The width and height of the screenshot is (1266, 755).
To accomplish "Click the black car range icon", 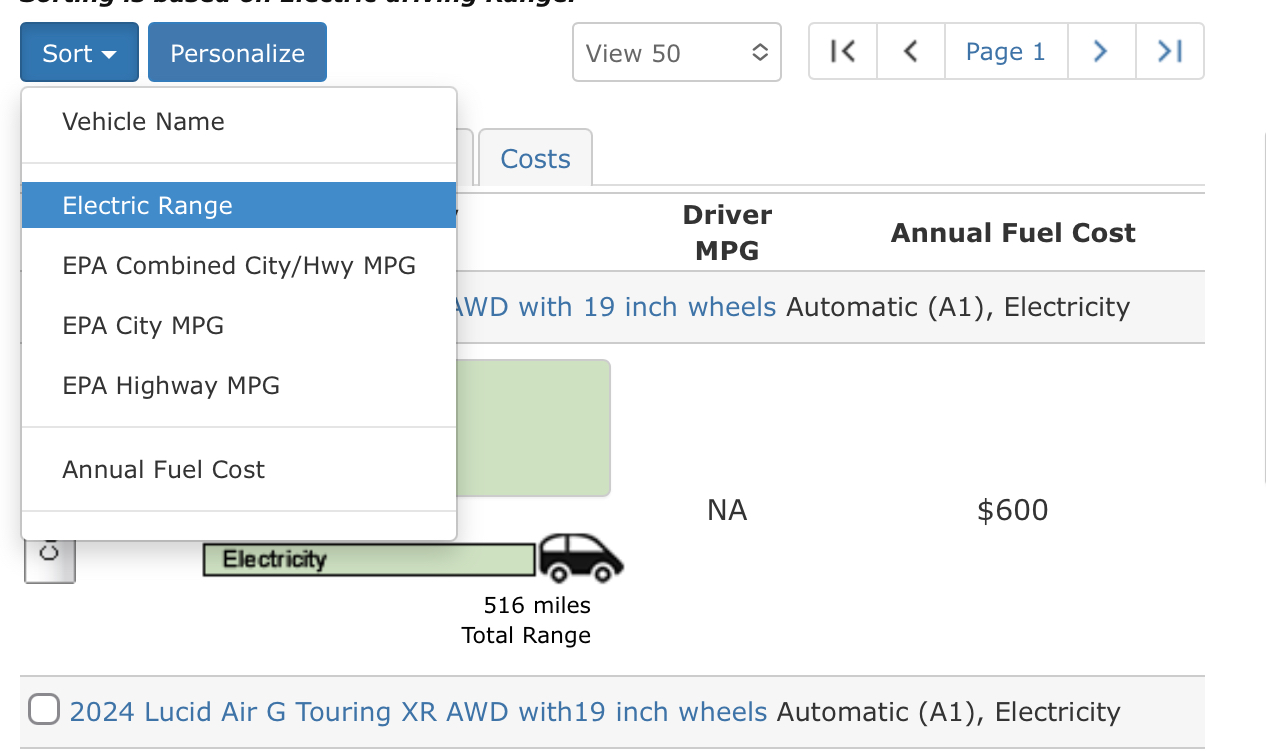I will [580, 558].
